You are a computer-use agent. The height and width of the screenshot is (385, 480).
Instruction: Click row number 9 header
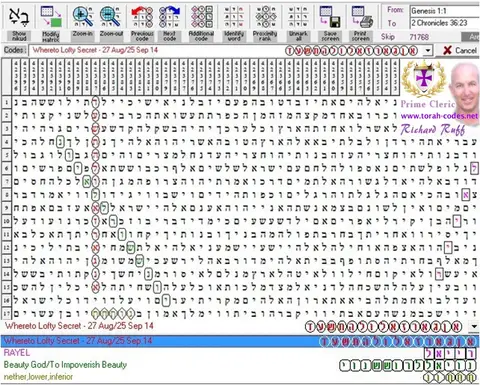pyautogui.click(x=6, y=208)
